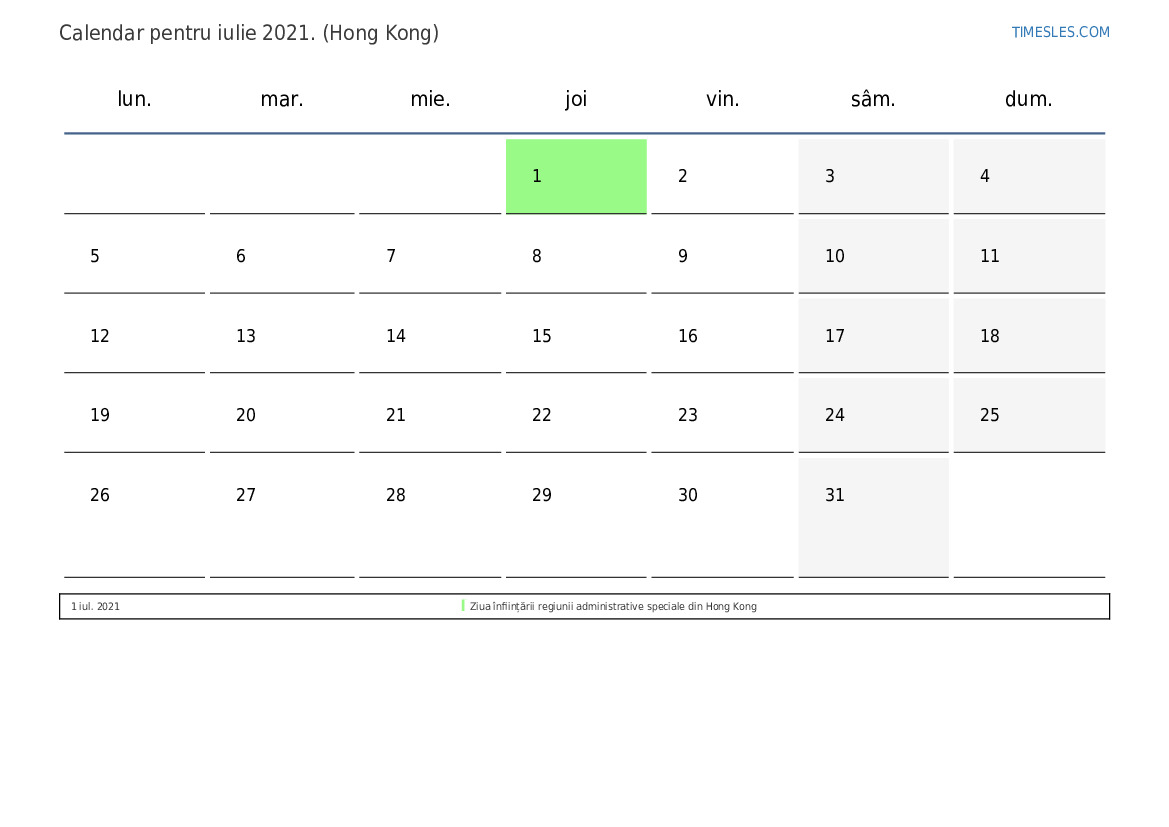The image size is (1169, 827).
Task: Click the calendar title for iulie 2021
Action: (249, 34)
